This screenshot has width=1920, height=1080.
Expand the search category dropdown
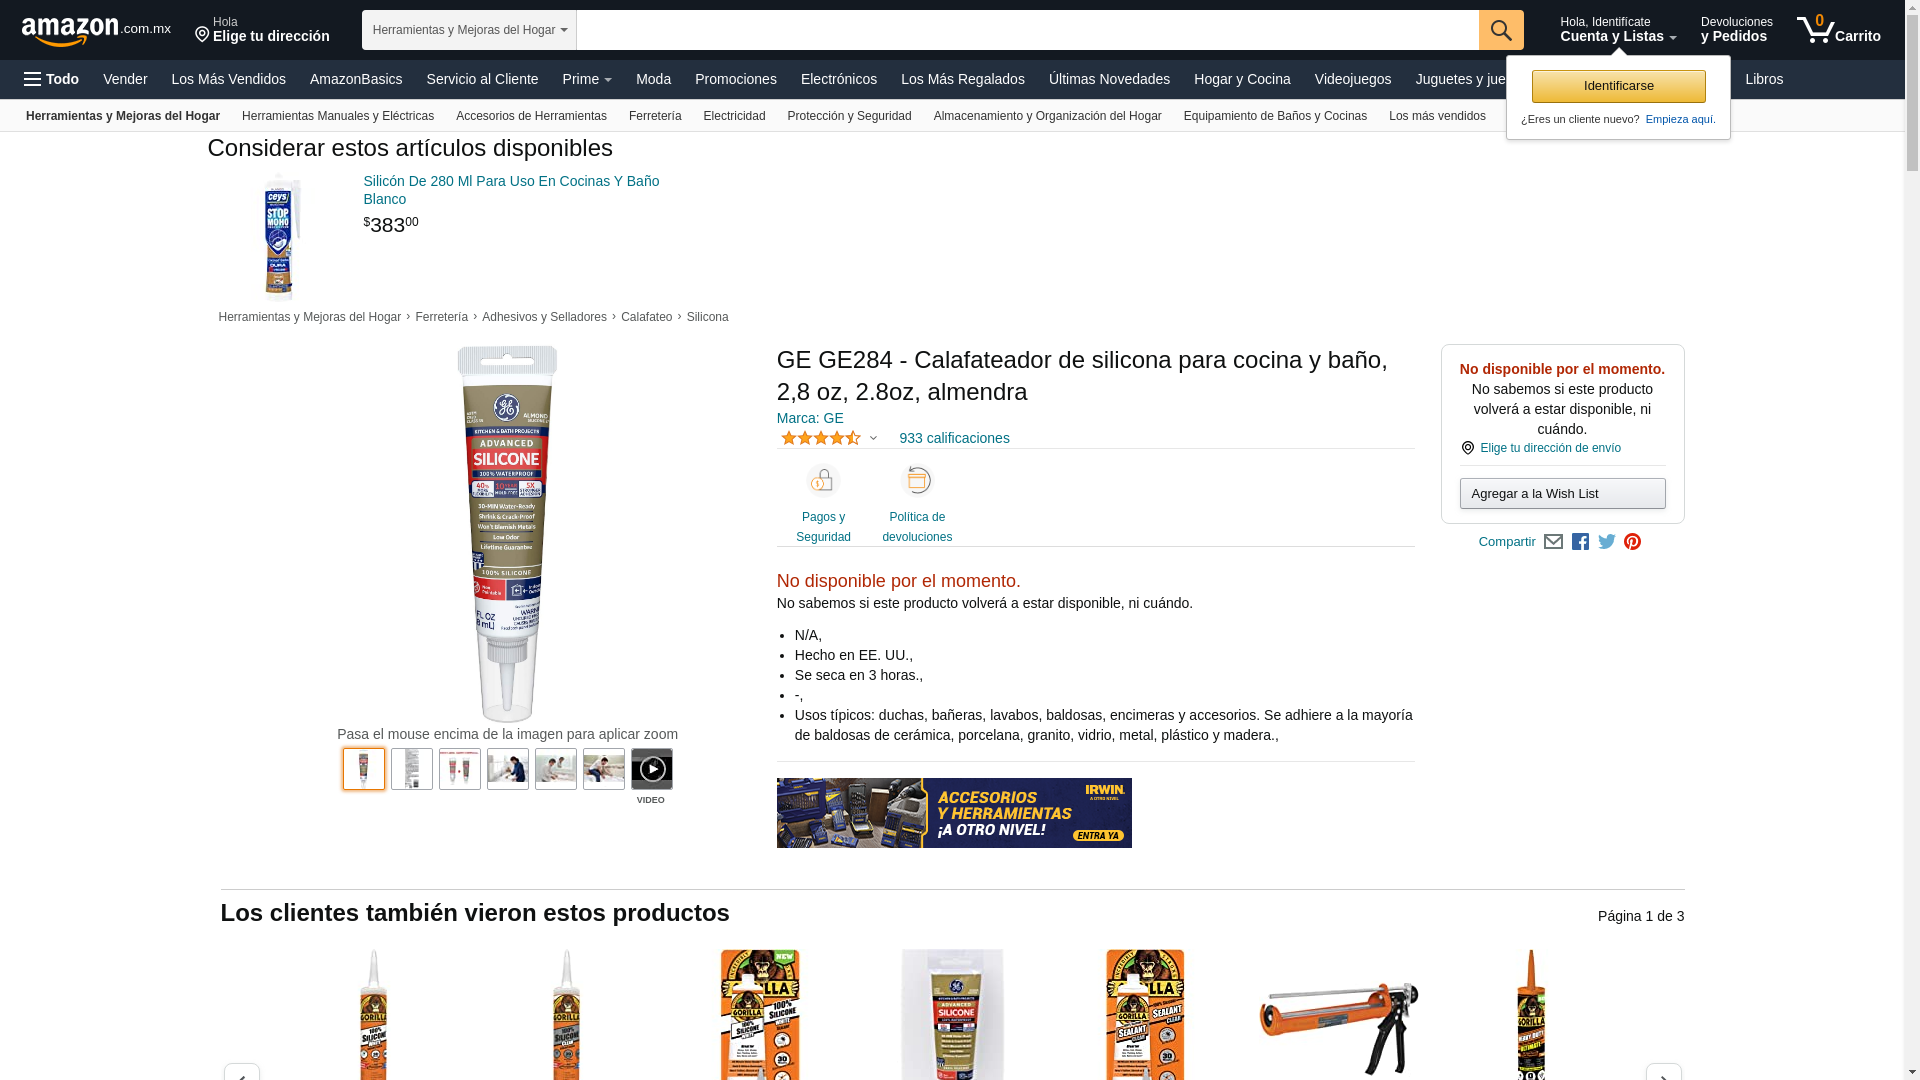(469, 30)
